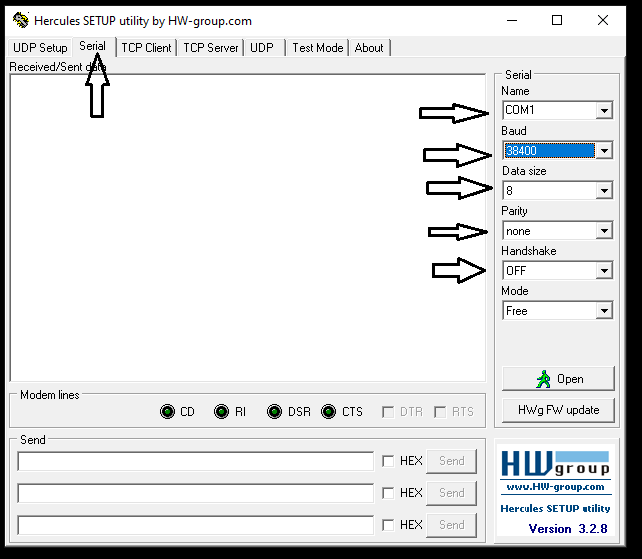642x559 pixels.
Task: Minimize the Hercules window
Action: pyautogui.click(x=512, y=20)
